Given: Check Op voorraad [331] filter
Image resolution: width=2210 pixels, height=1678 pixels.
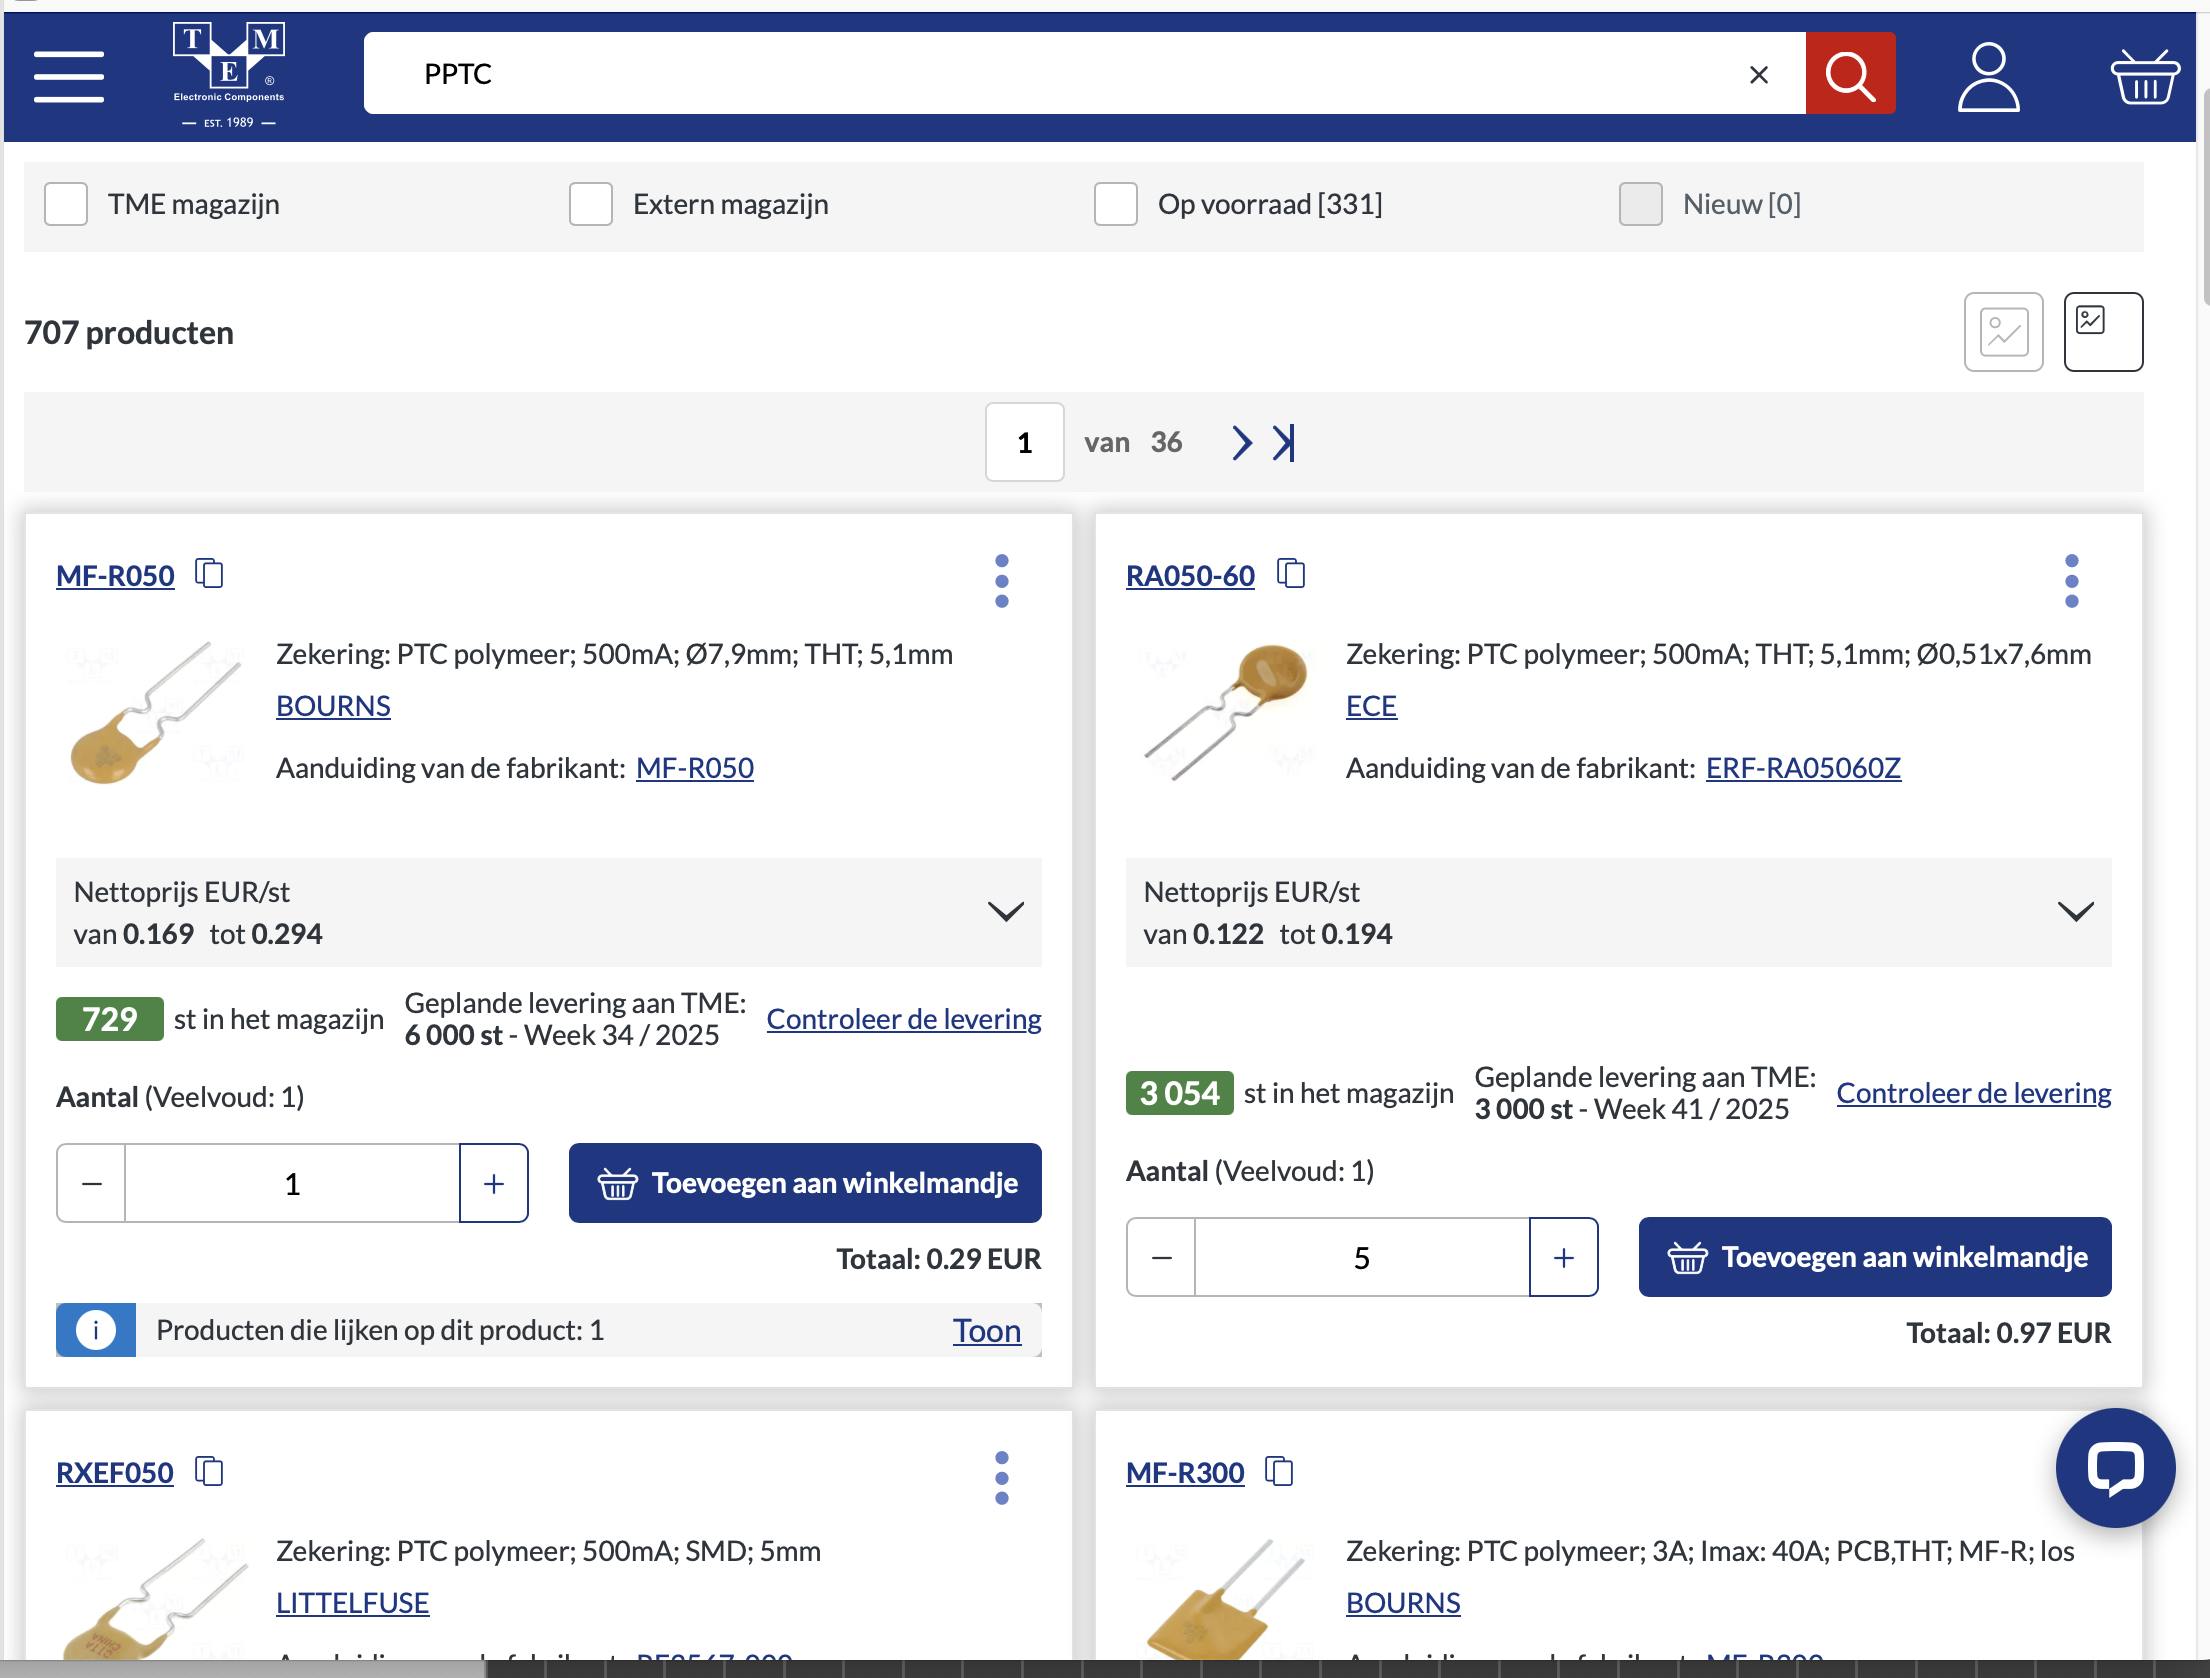Looking at the screenshot, I should [x=1116, y=204].
